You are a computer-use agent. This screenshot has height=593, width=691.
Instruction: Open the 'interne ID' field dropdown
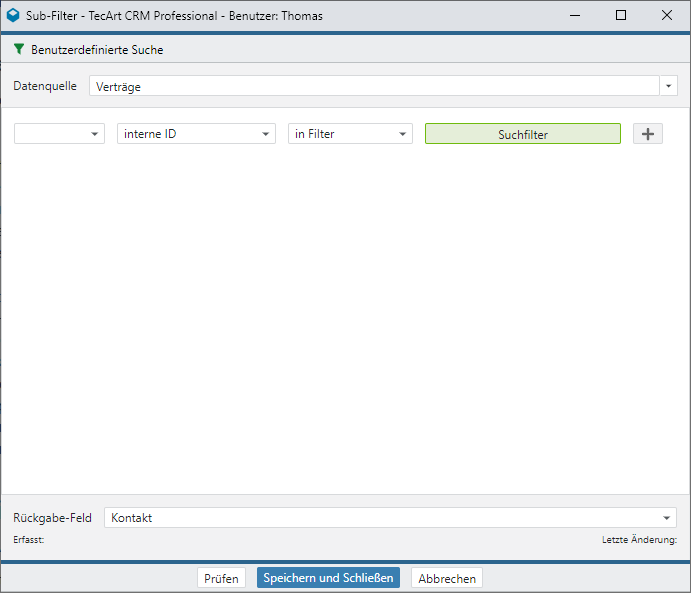(196, 134)
